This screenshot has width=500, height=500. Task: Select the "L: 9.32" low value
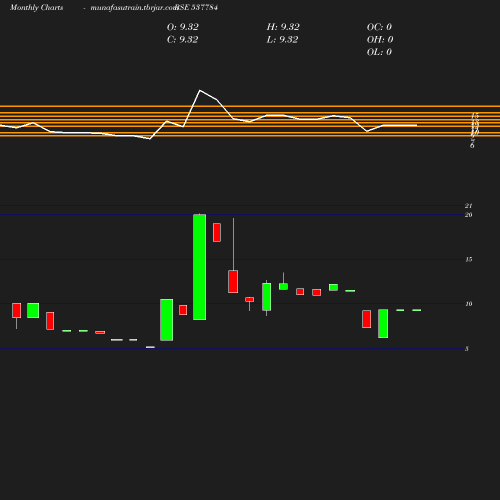click(x=282, y=40)
